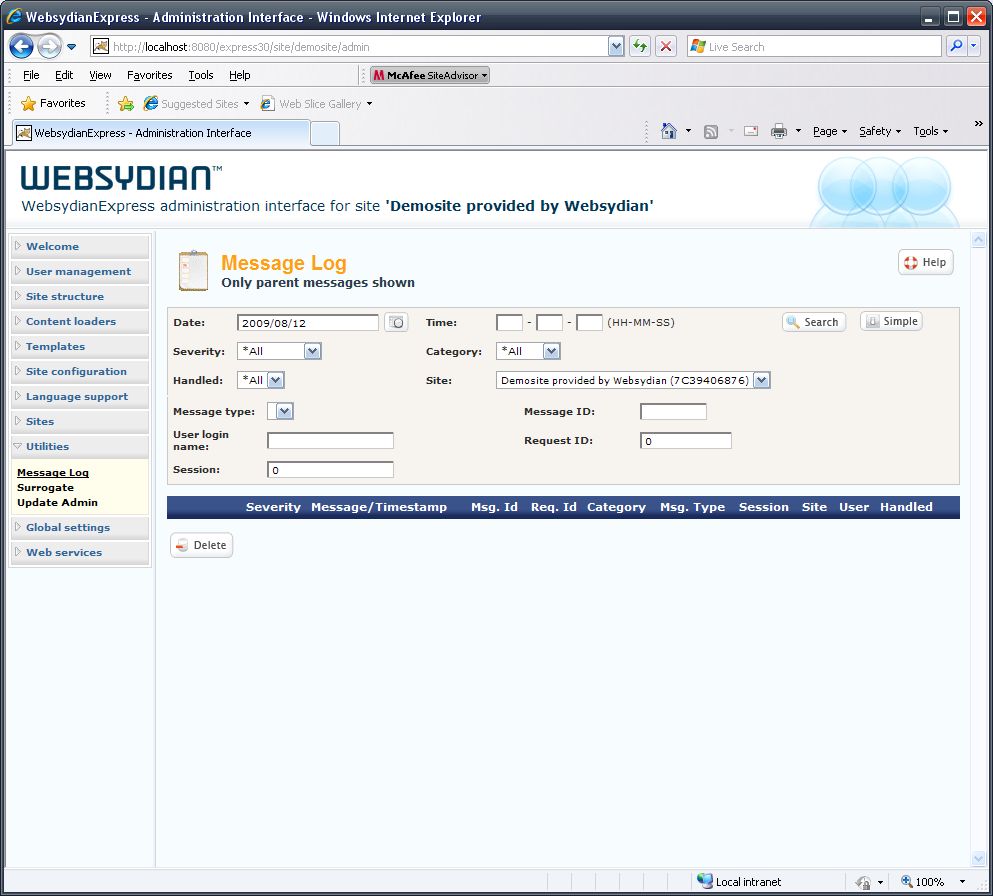Click the Session input field
Viewport: 993px width, 896px height.
click(331, 470)
